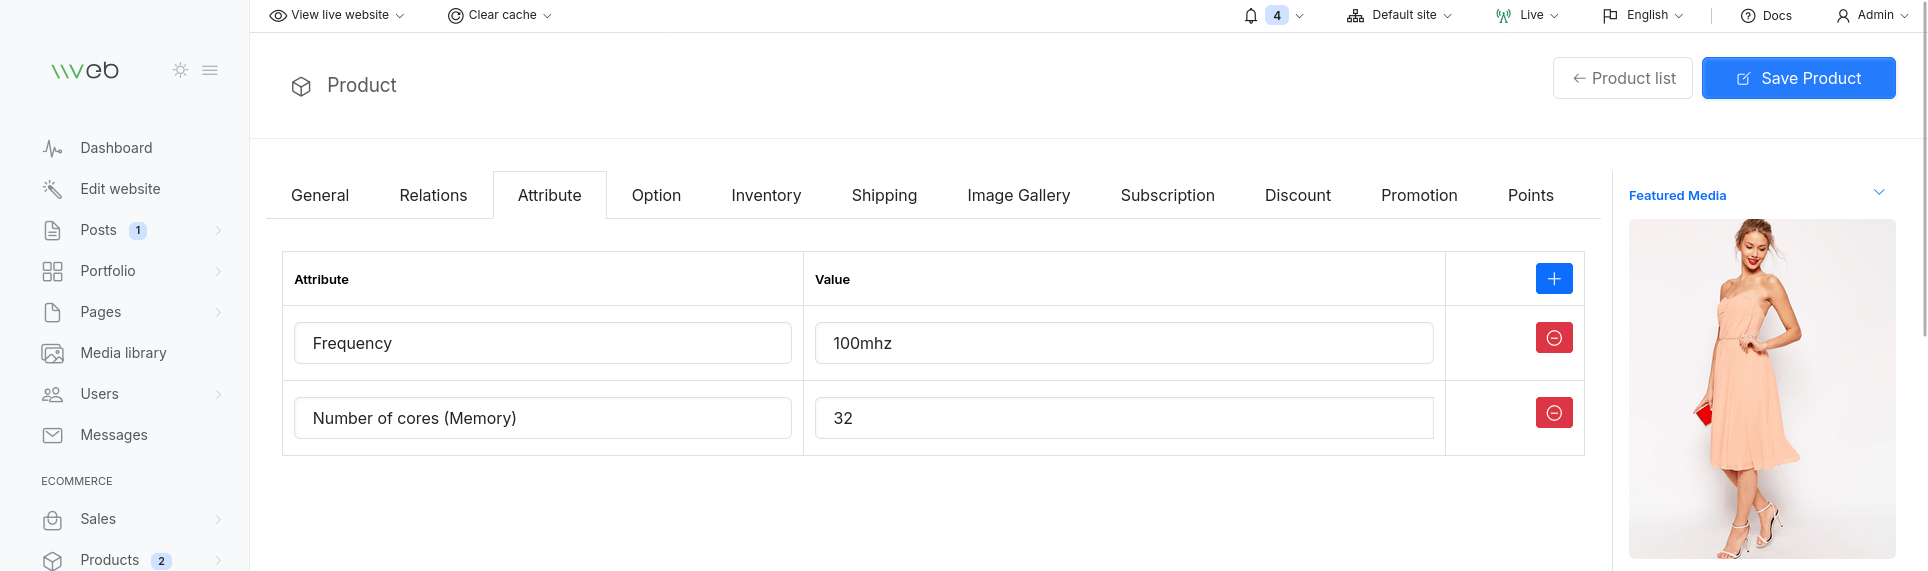The height and width of the screenshot is (571, 1928).
Task: Switch to the Inventory tab
Action: (766, 196)
